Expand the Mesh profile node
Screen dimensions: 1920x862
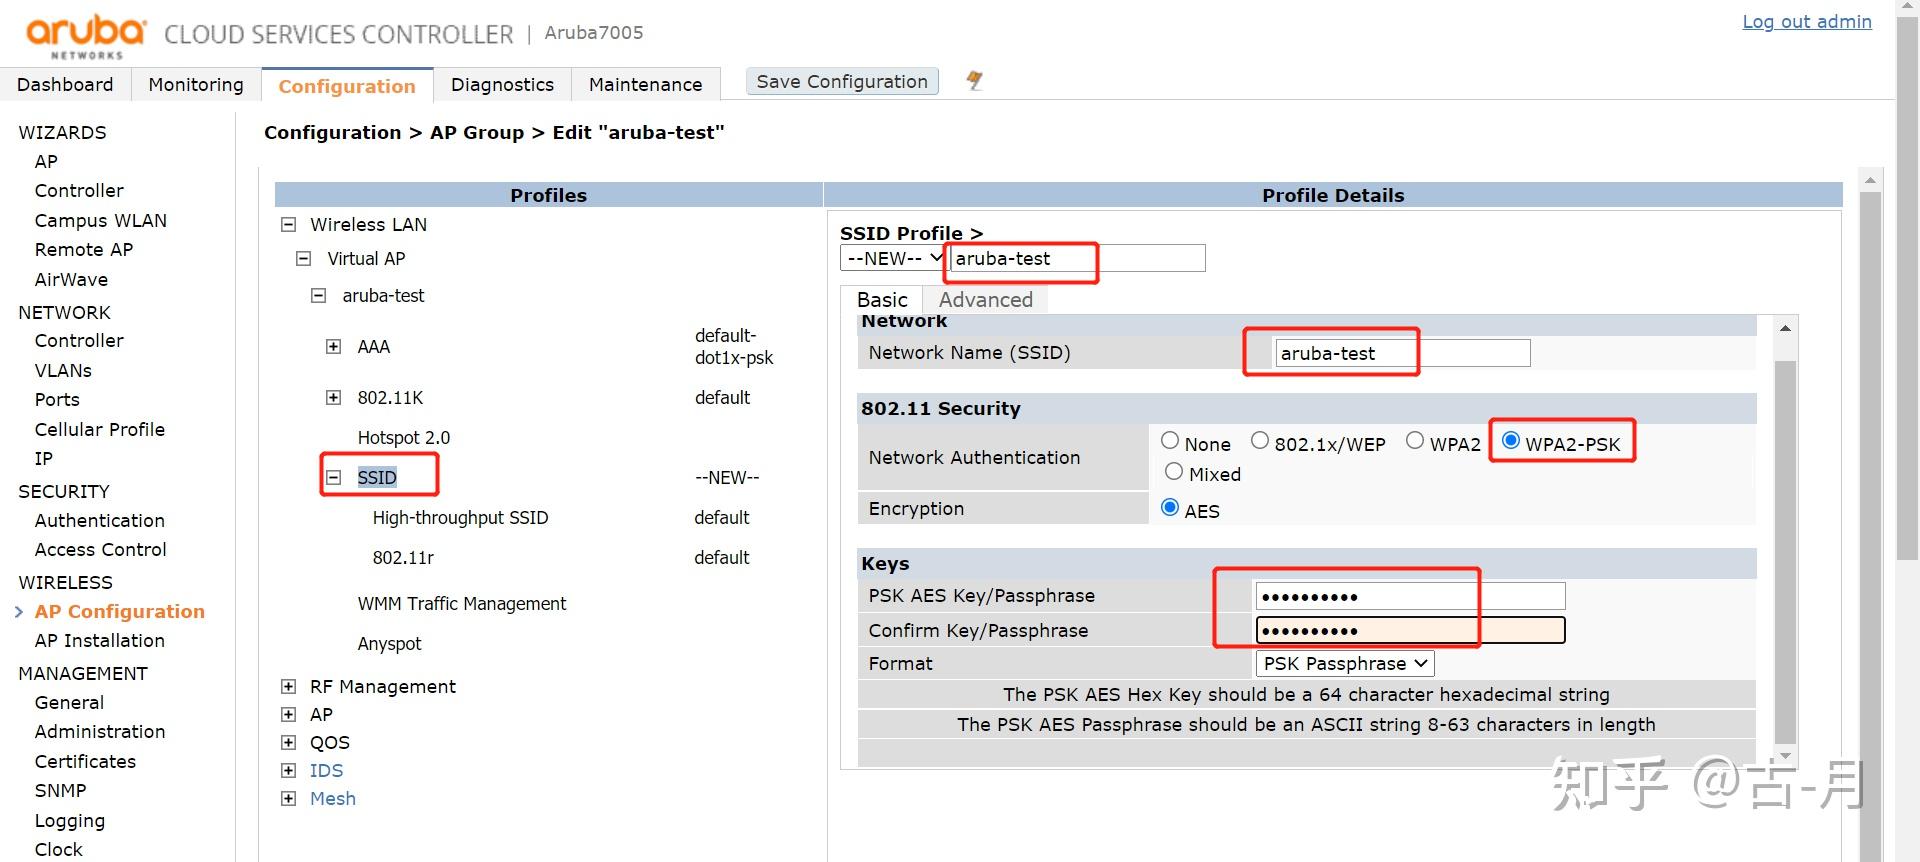[x=288, y=799]
